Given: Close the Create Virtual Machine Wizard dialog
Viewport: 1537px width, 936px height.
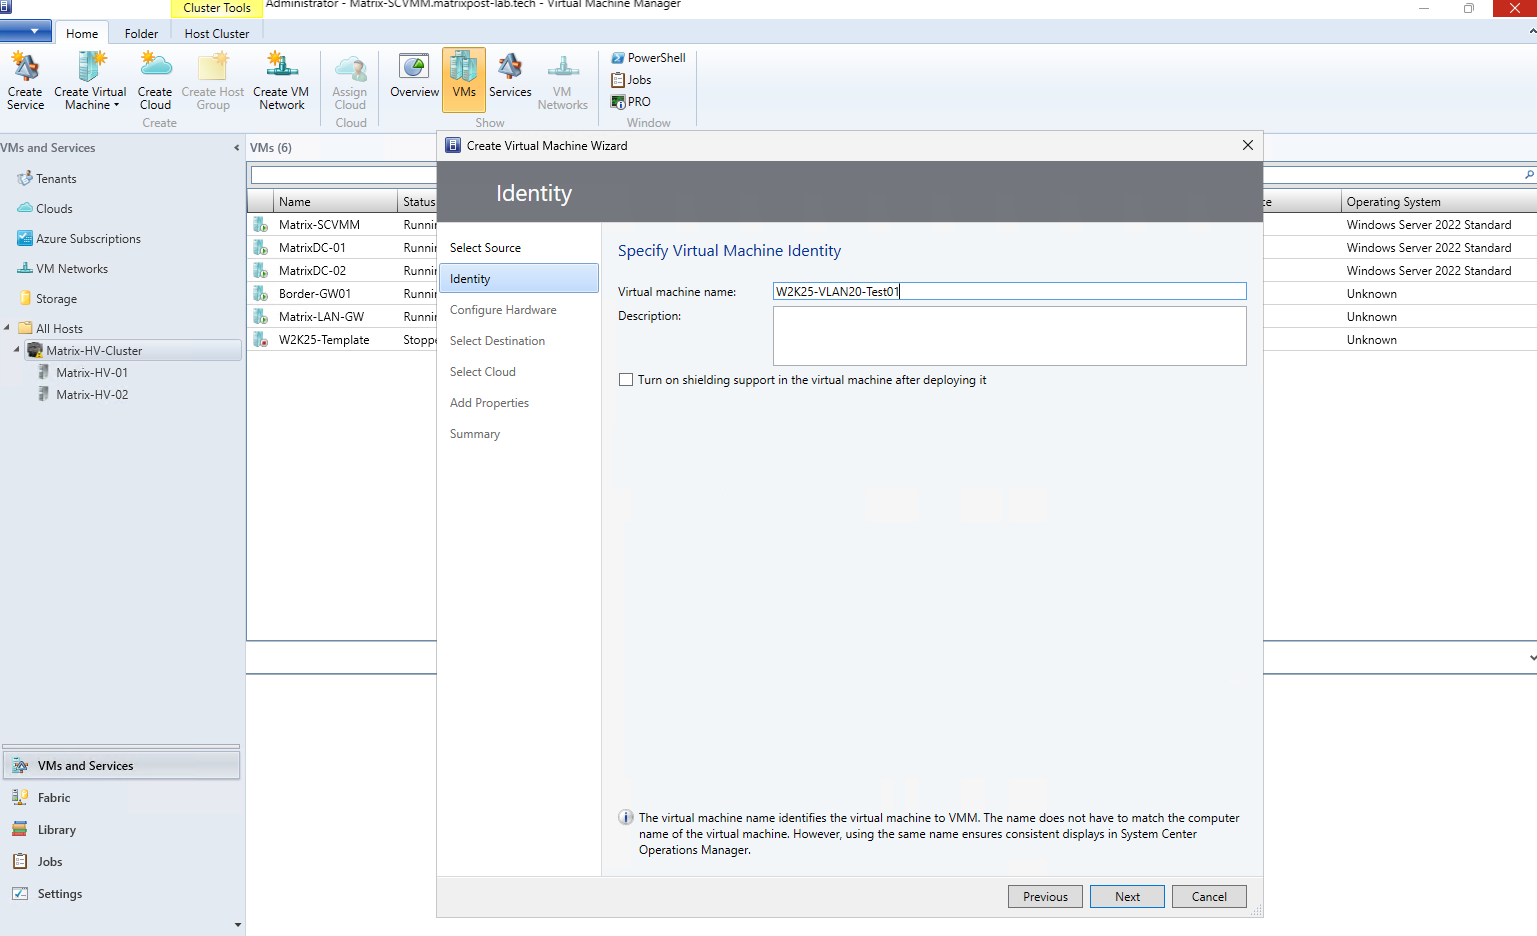Looking at the screenshot, I should [1248, 145].
